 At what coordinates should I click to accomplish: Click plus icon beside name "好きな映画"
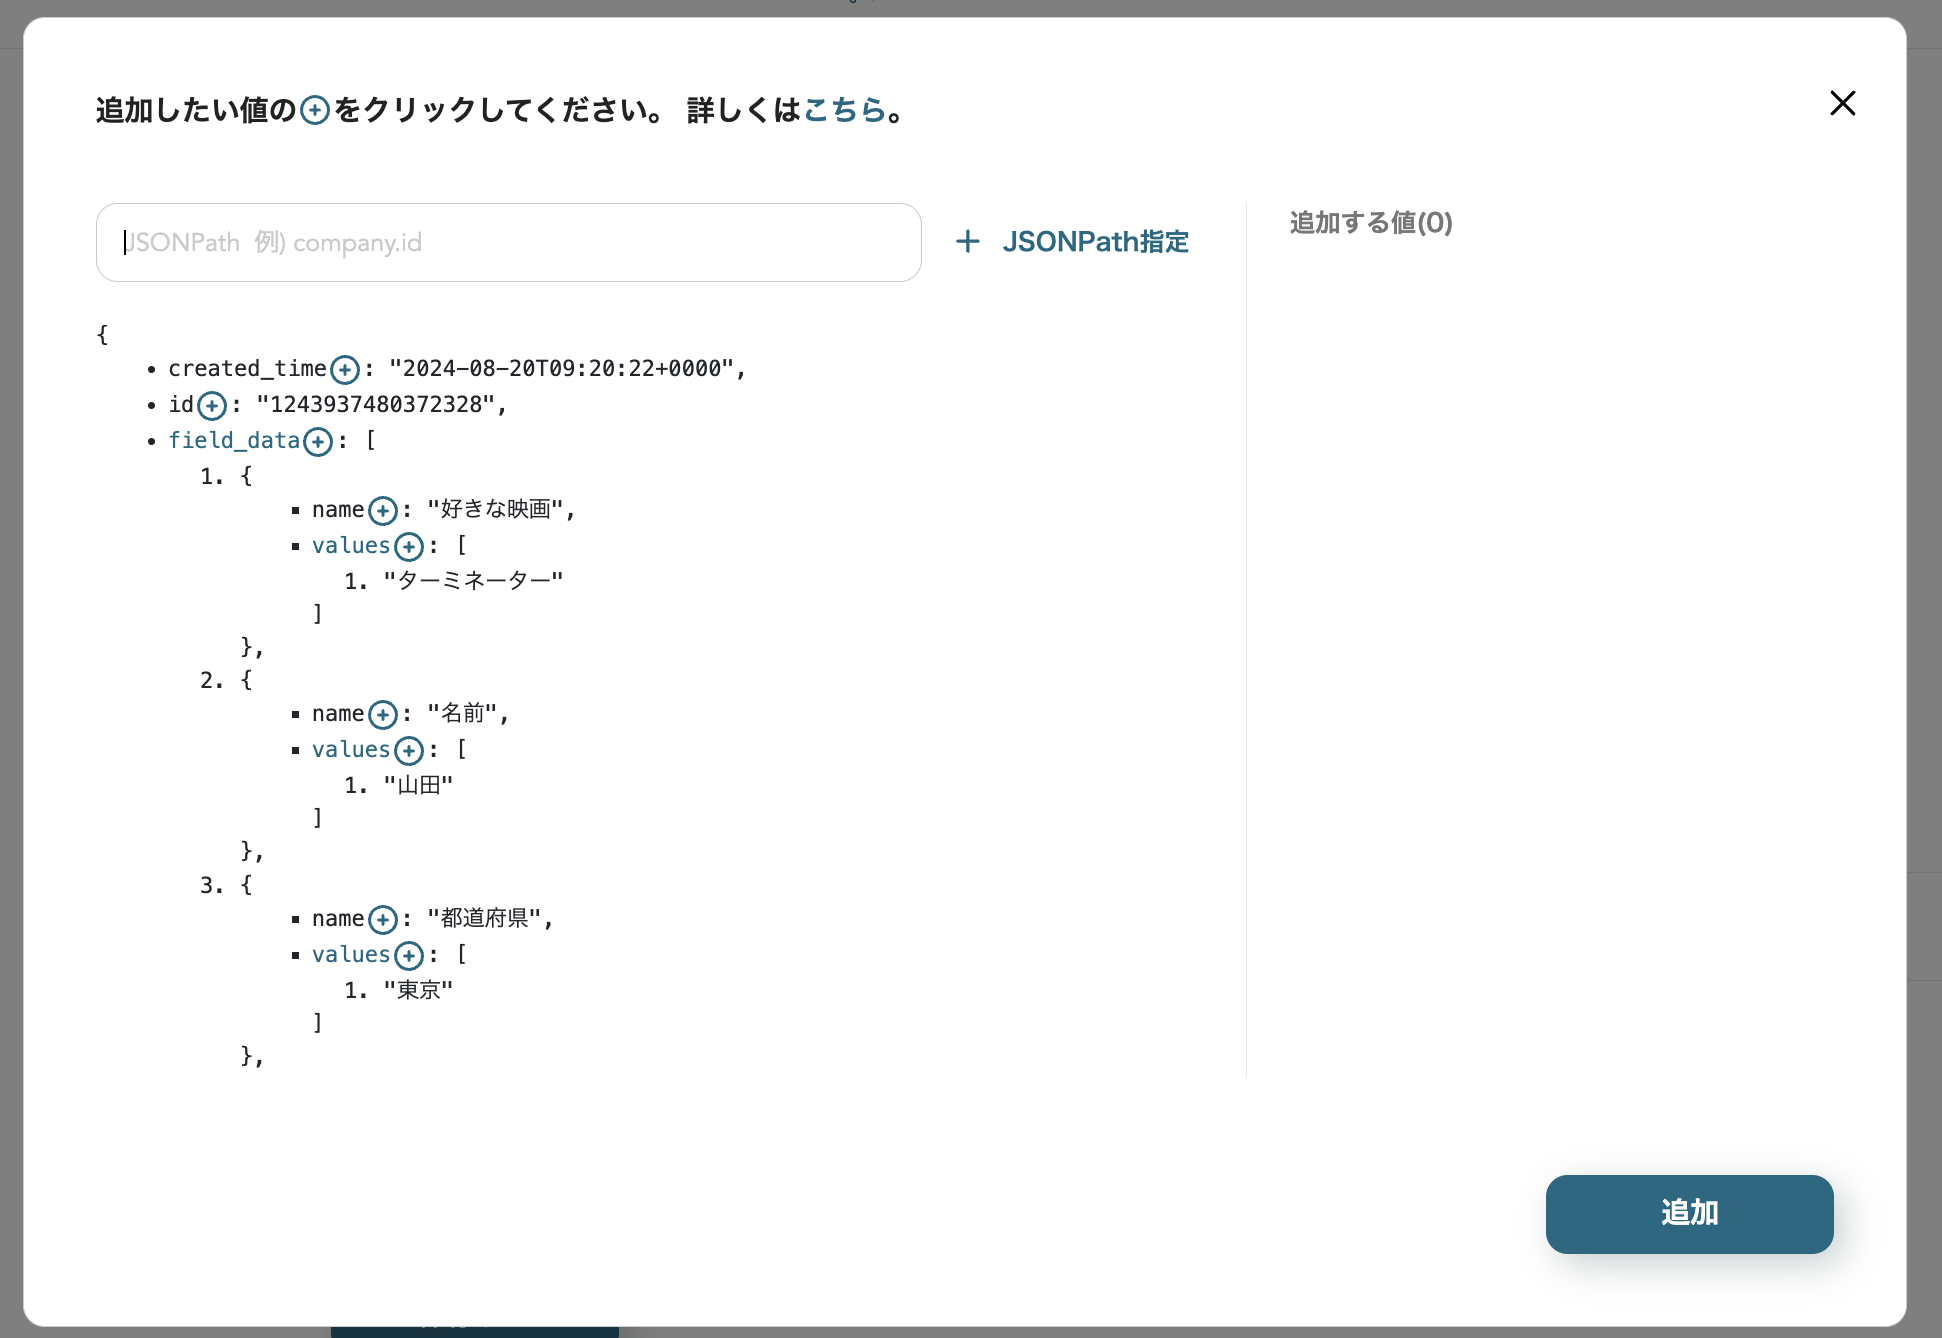coord(383,511)
